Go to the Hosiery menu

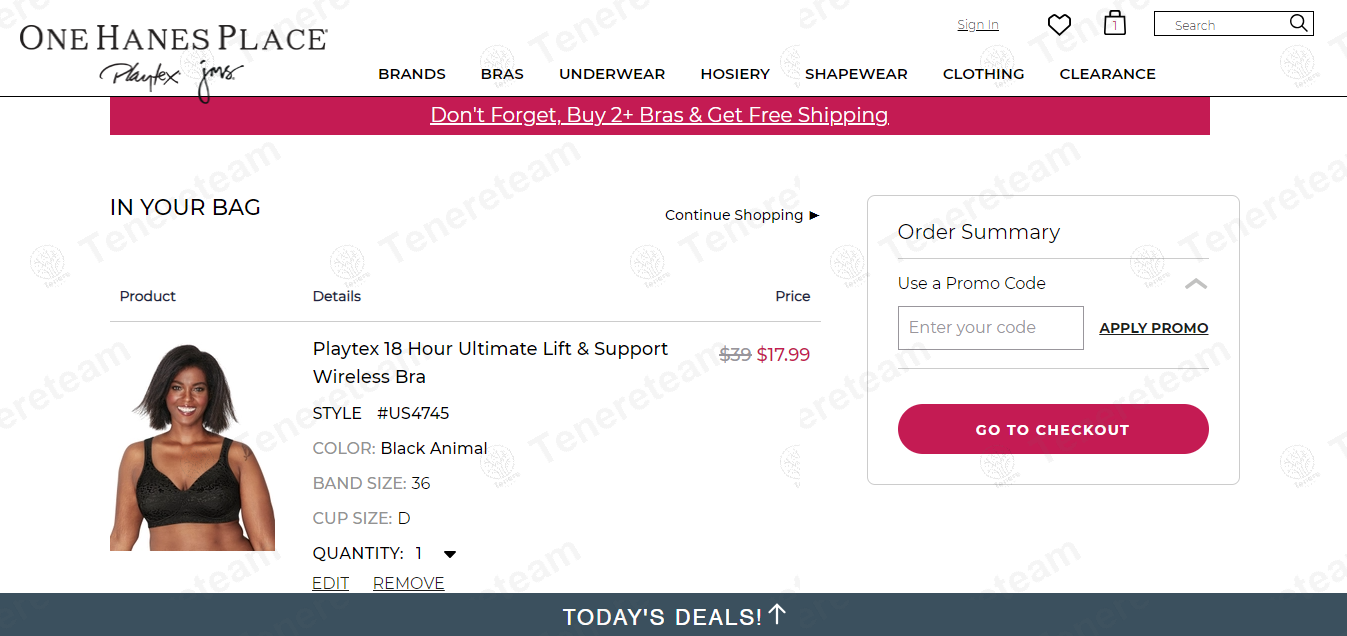tap(735, 74)
